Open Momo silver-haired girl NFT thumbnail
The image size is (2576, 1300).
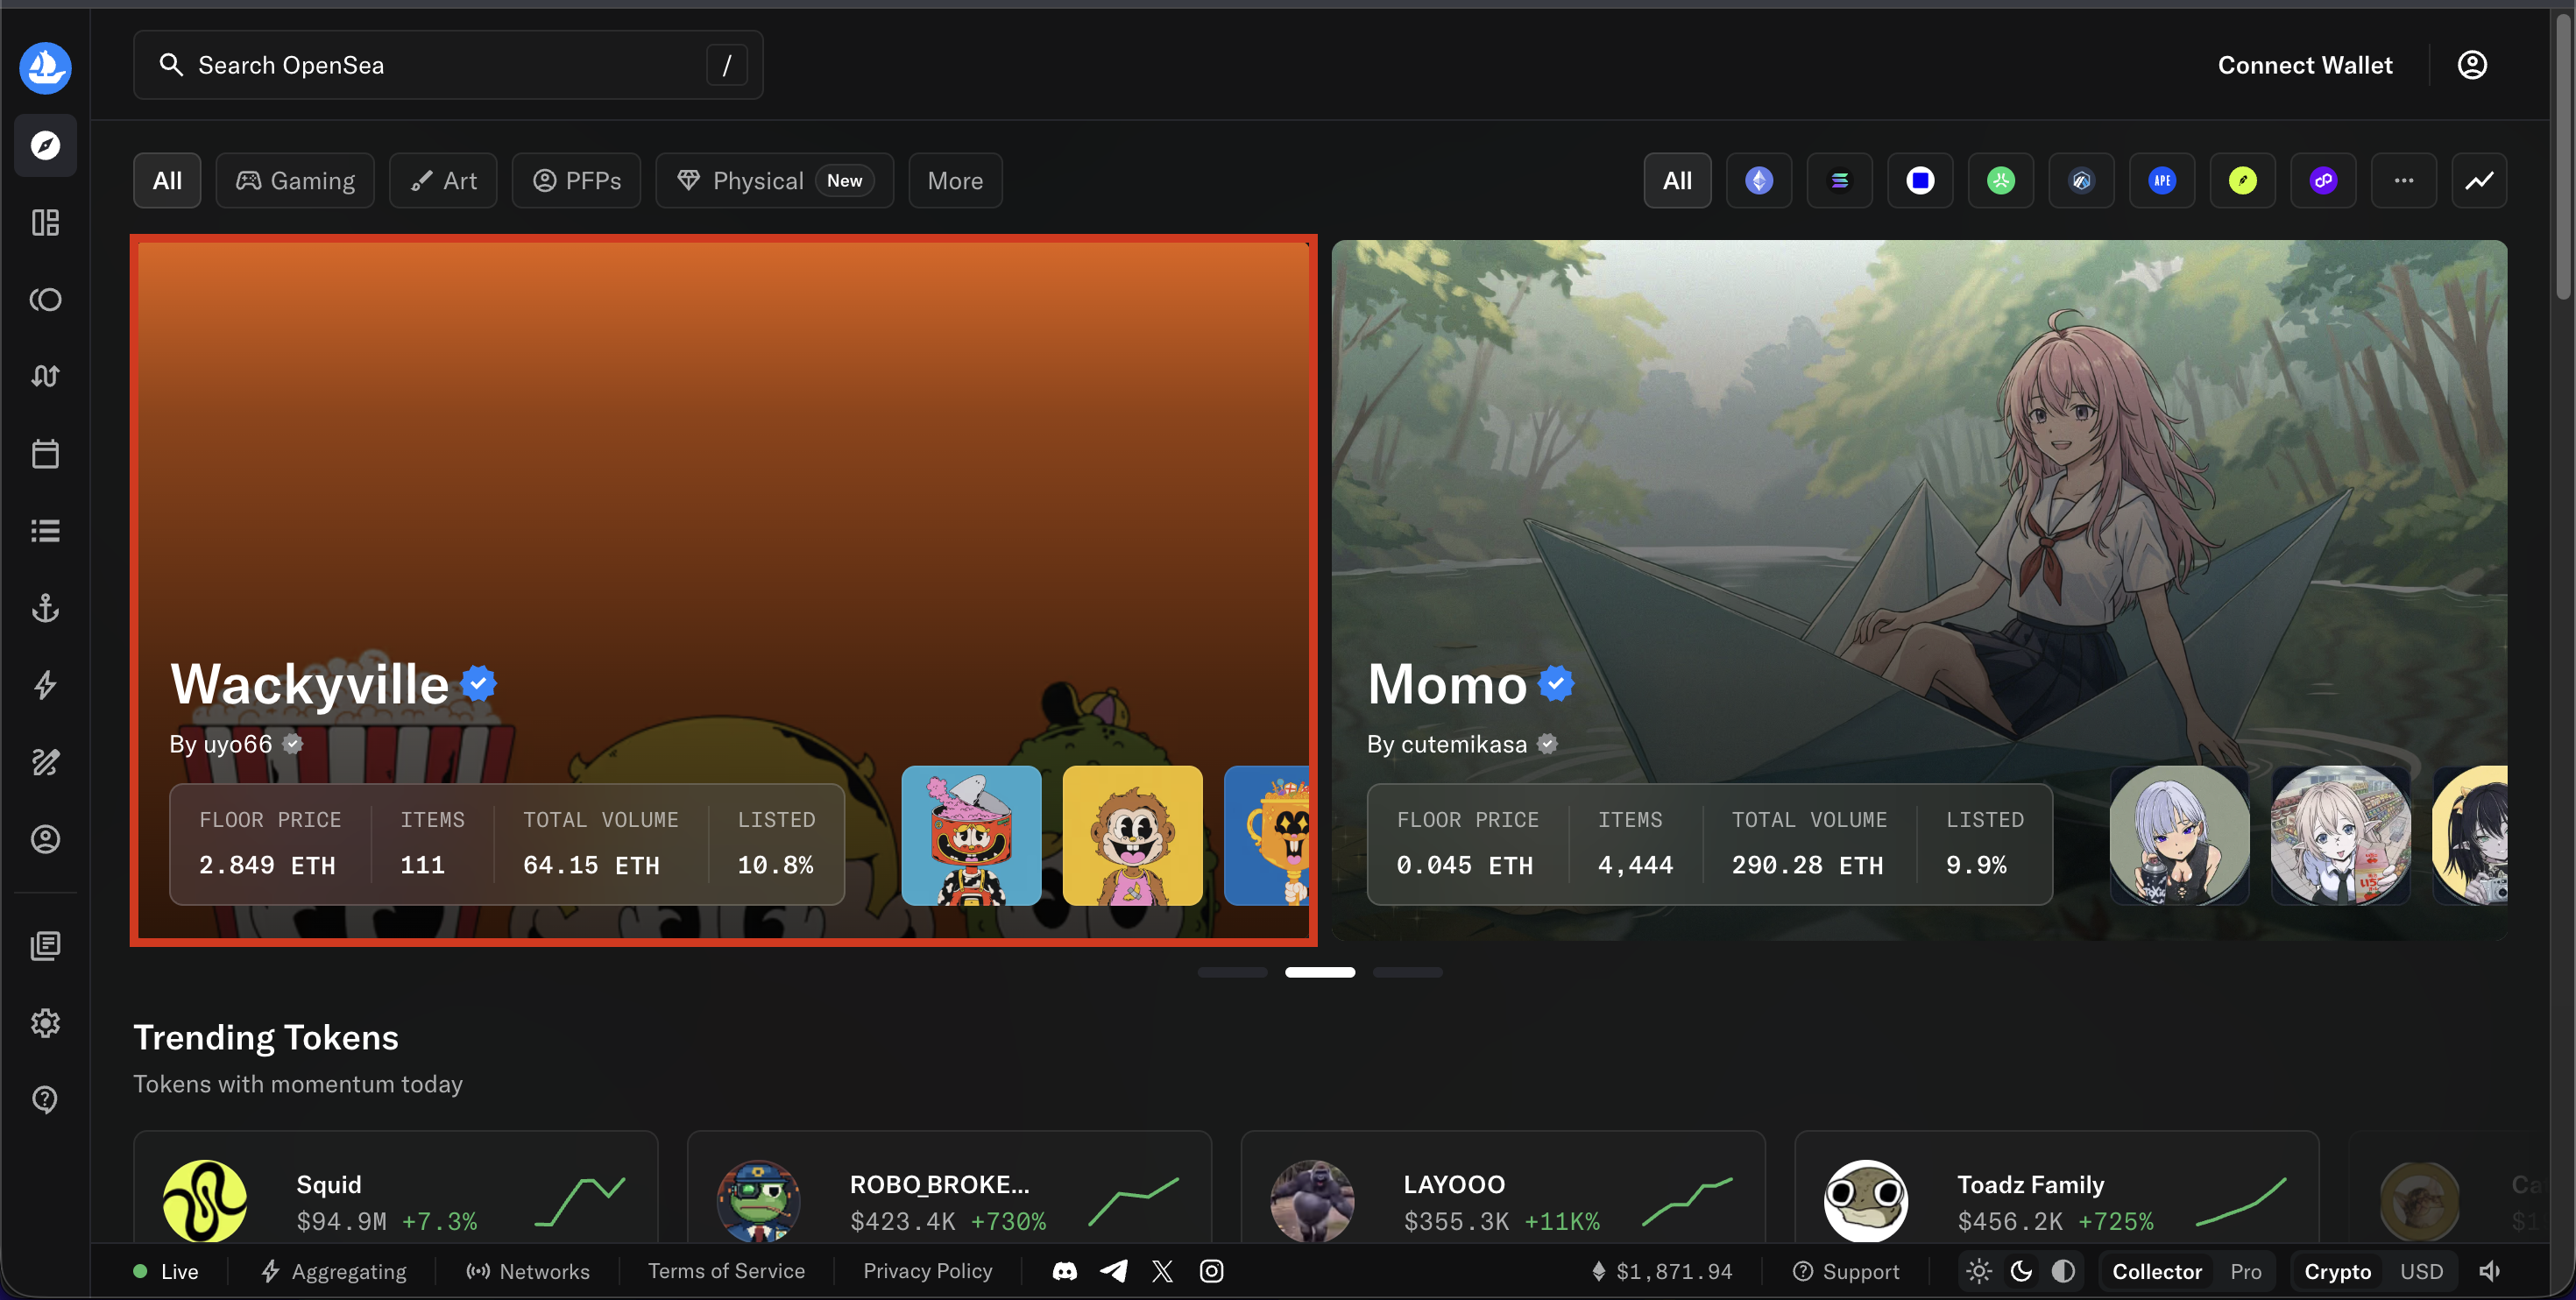(2179, 836)
